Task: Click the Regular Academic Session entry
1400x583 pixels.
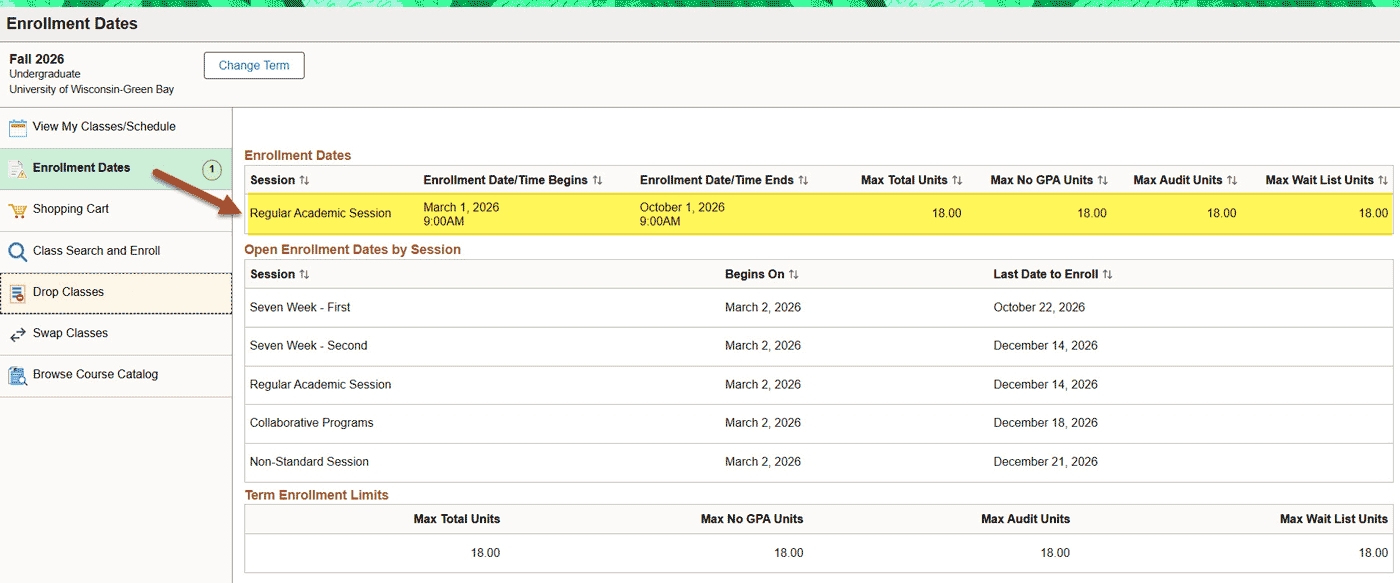Action: click(x=320, y=384)
